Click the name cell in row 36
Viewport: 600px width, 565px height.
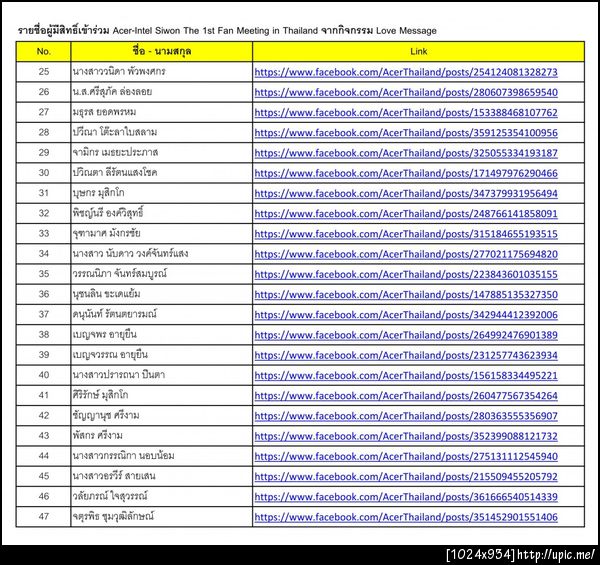coord(161,295)
